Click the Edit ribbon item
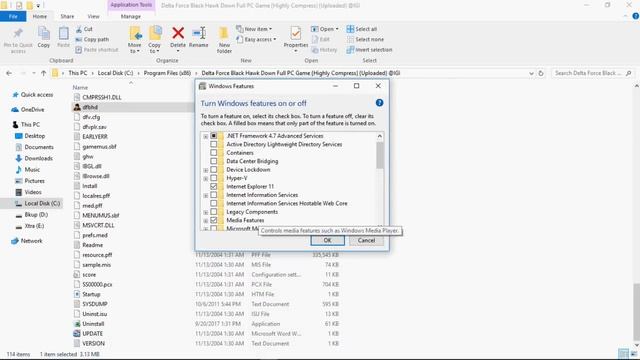640x360 pixels. 321,40
